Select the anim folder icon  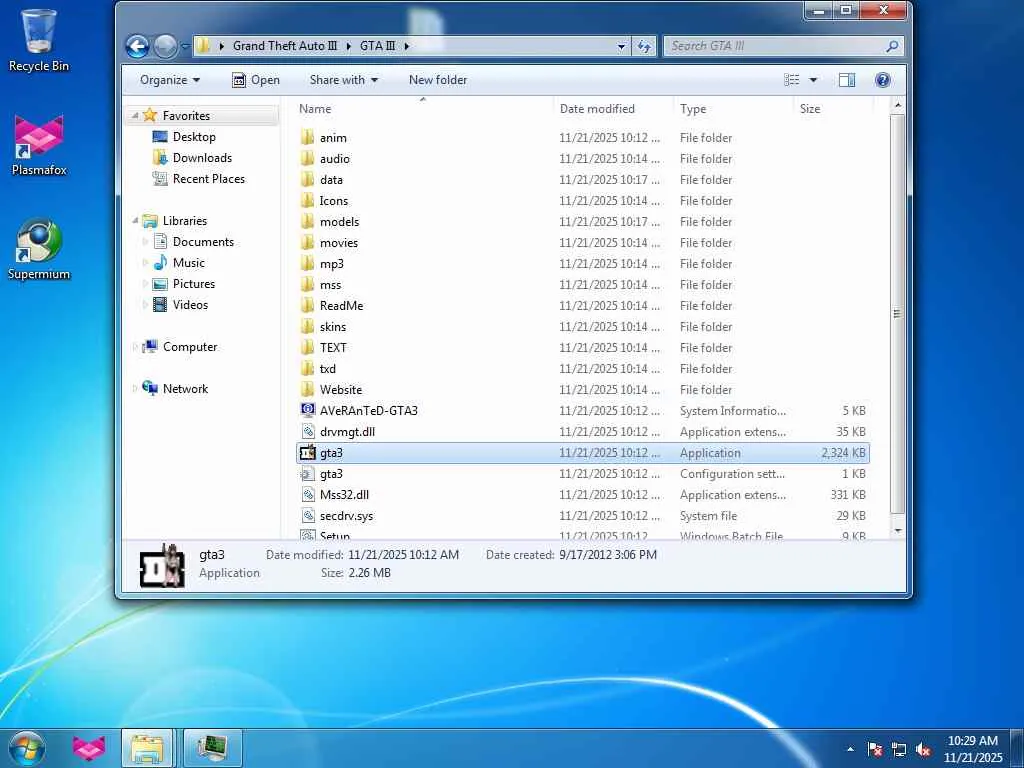[x=308, y=137]
